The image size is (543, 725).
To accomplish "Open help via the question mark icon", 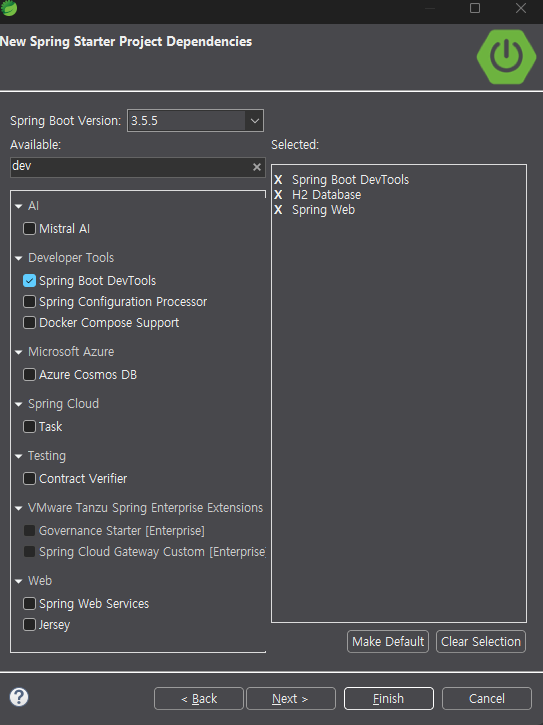I will coord(19,697).
